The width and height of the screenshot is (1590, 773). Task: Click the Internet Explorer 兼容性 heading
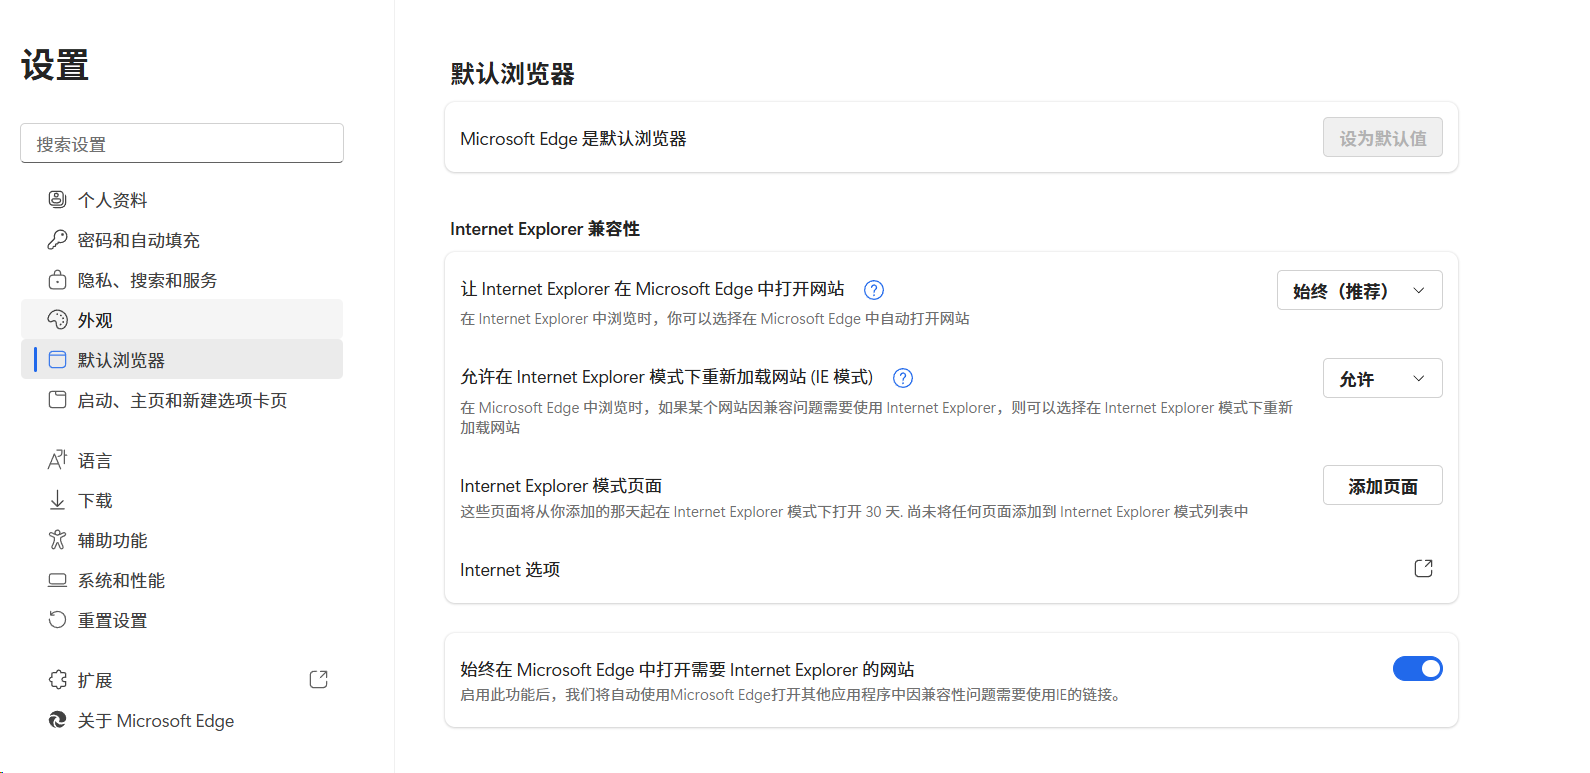[545, 229]
